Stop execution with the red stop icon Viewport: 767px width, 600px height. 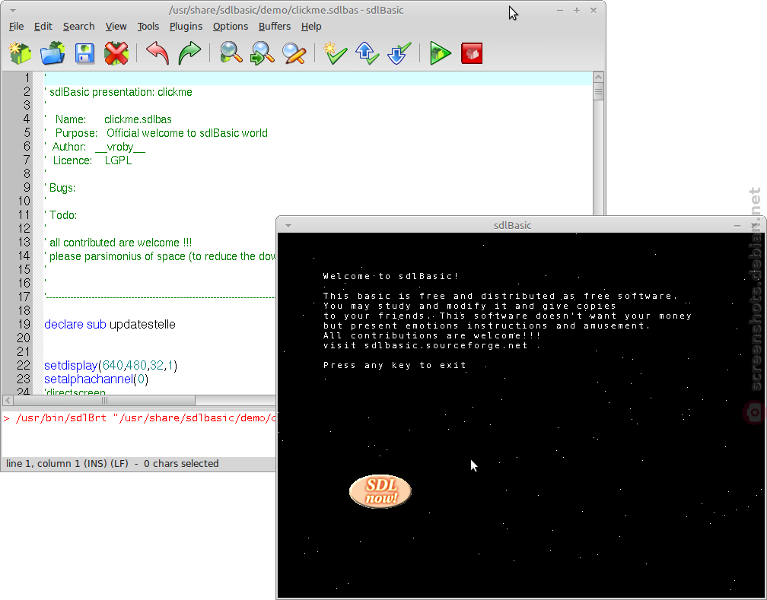point(472,53)
